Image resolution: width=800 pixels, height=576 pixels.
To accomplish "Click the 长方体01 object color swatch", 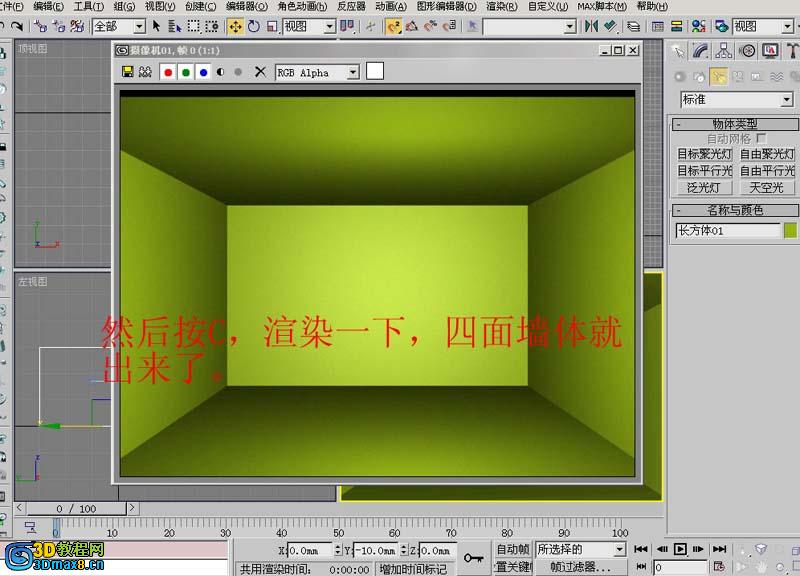I will 790,230.
